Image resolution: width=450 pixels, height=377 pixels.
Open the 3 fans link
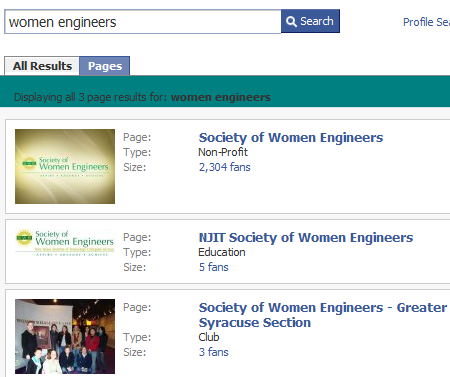tap(213, 352)
